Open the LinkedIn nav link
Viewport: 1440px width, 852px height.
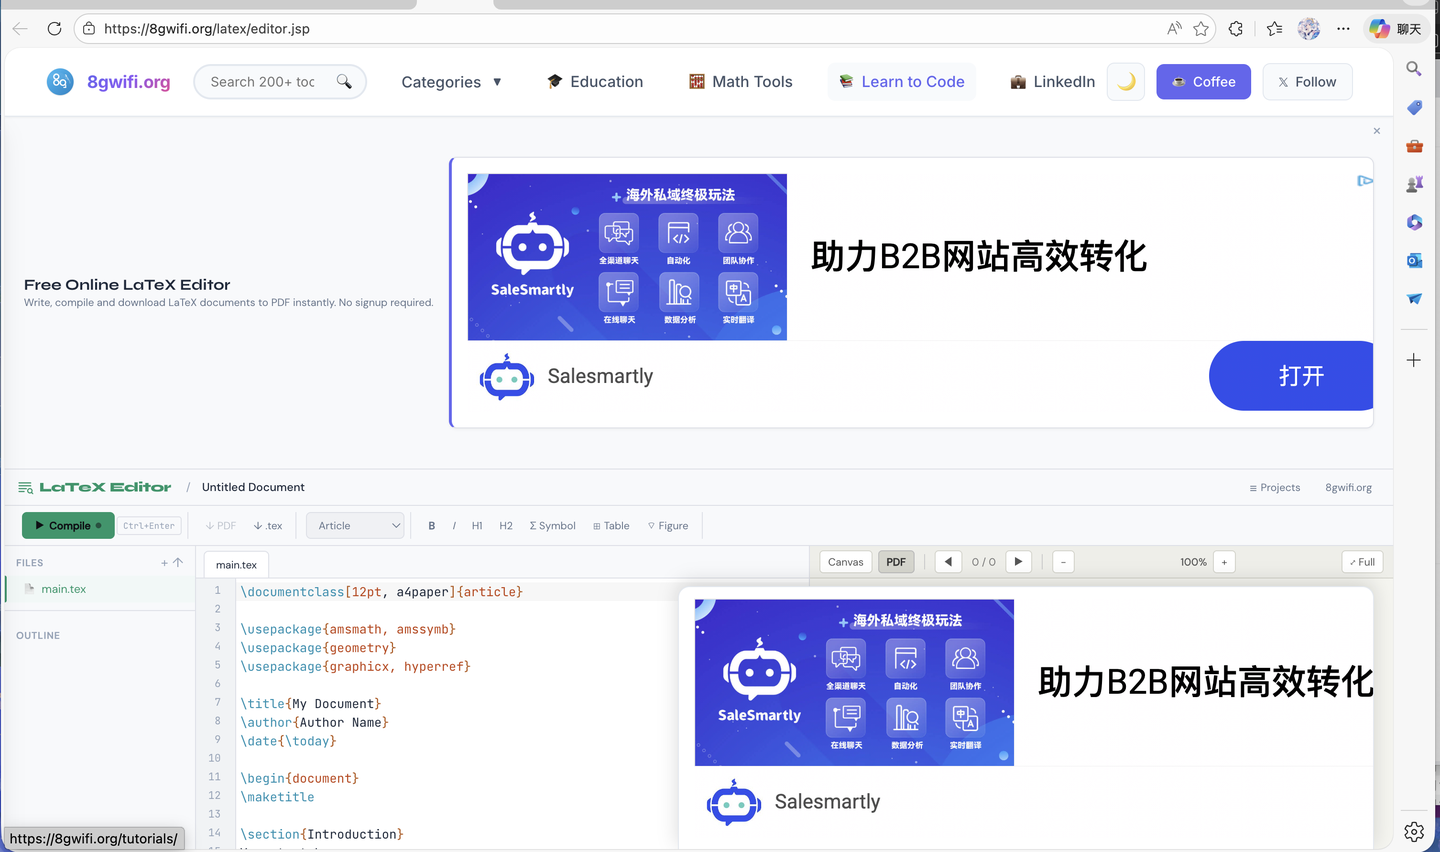[1053, 82]
